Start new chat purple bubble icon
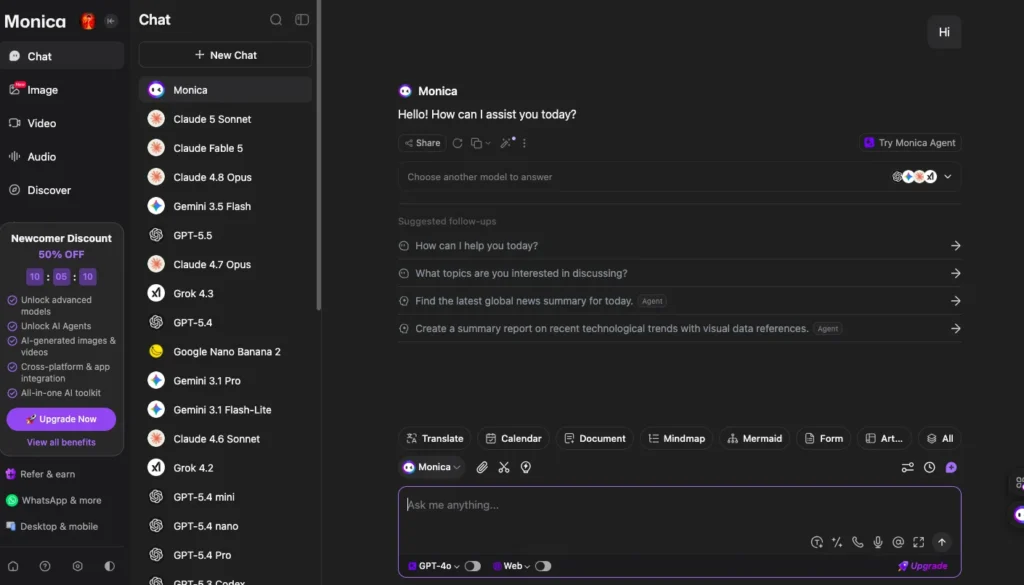The width and height of the screenshot is (1024, 585). coord(952,467)
